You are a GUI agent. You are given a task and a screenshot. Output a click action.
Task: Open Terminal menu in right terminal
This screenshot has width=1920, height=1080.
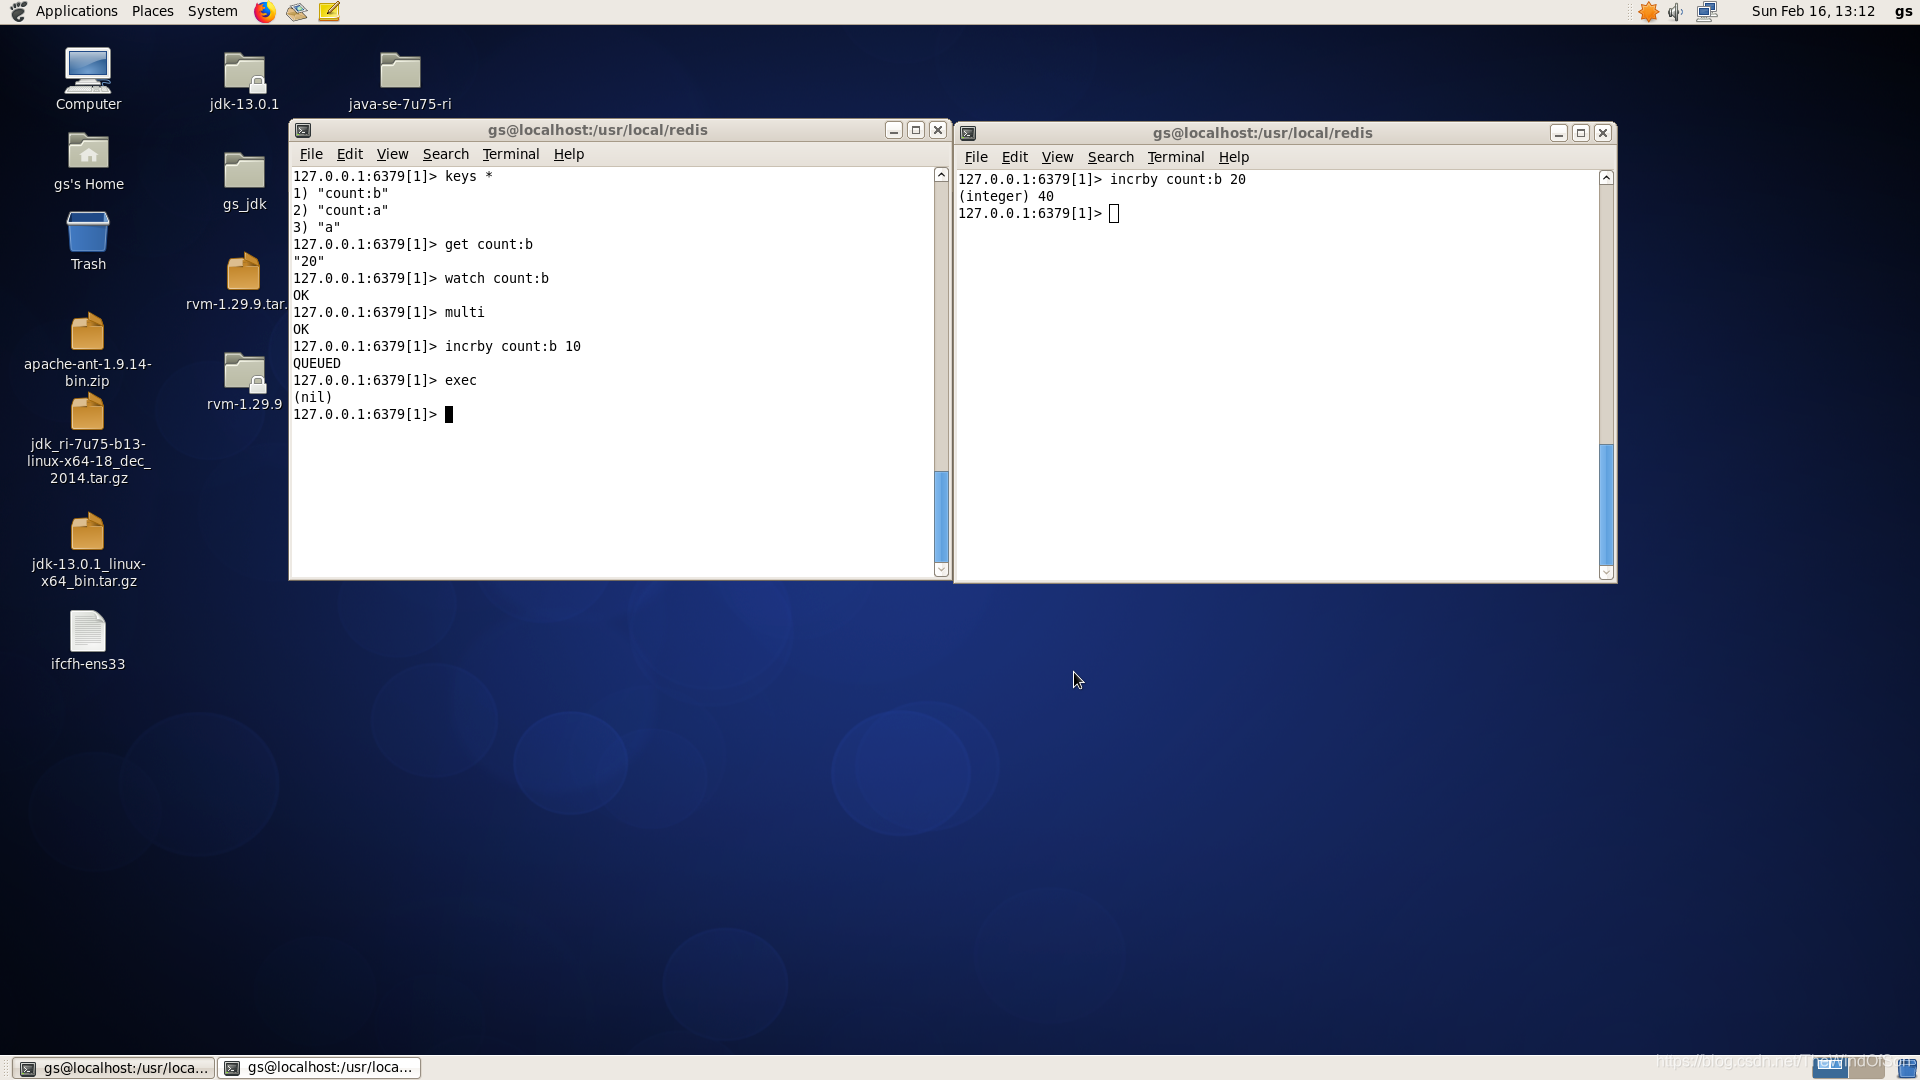[x=1176, y=157]
